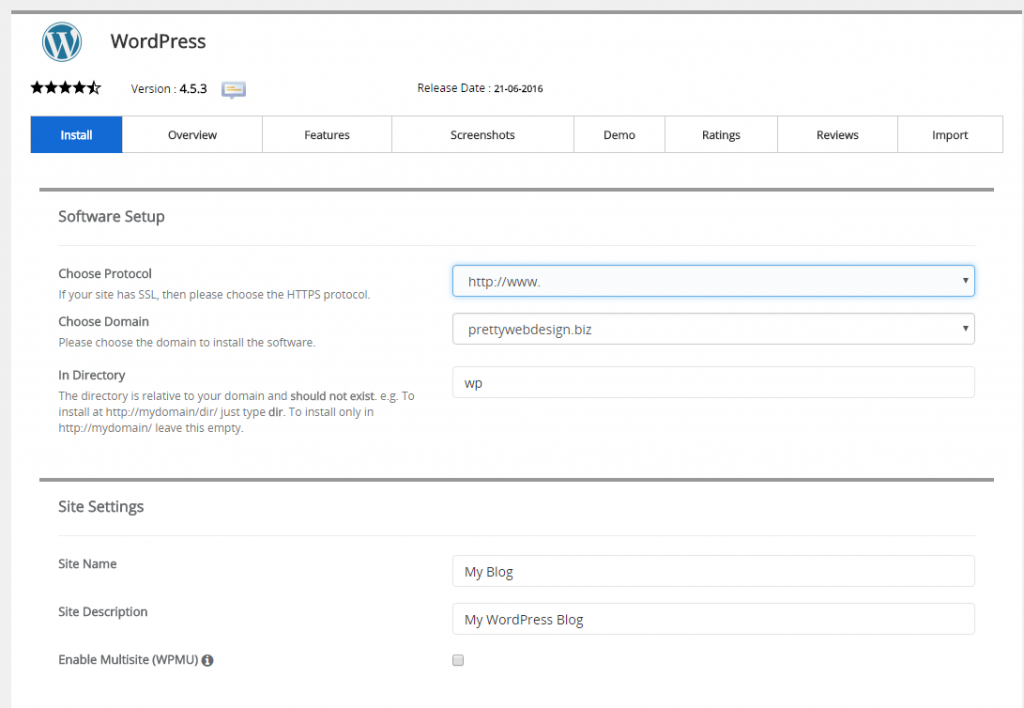Click the SSL HTTPS protocol hint text
The height and width of the screenshot is (708, 1024).
(214, 295)
